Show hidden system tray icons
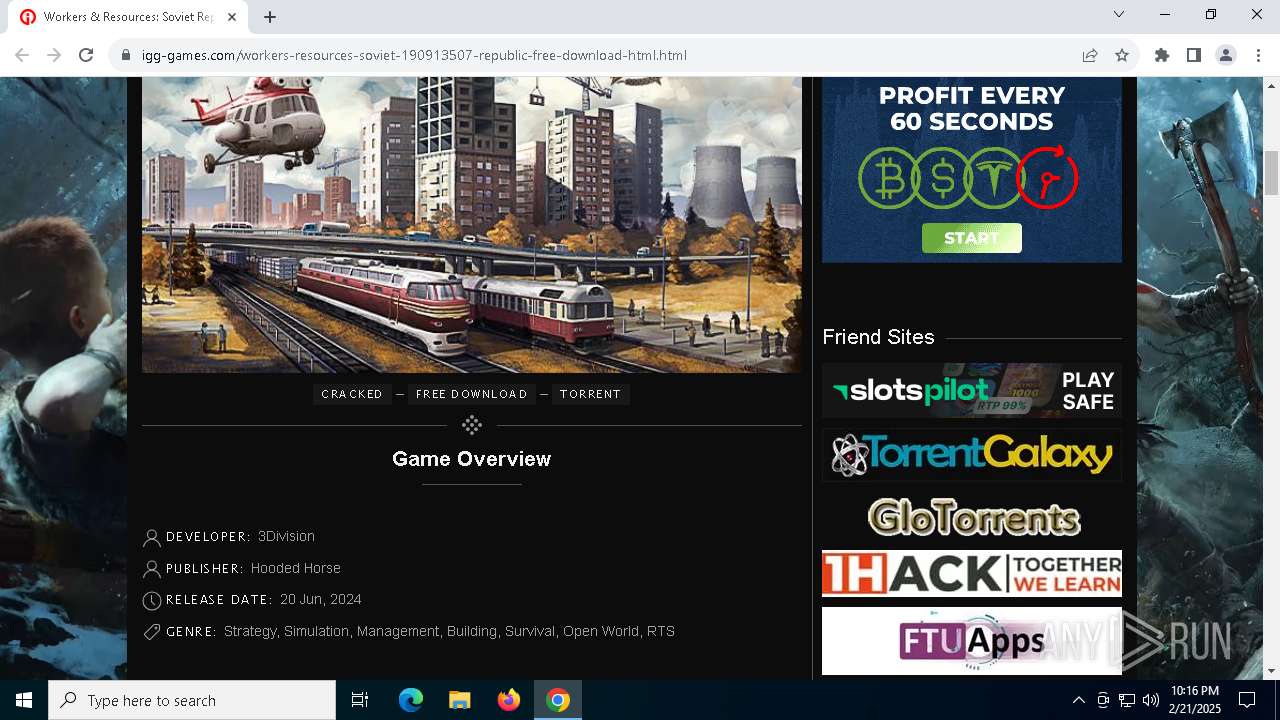1280x720 pixels. coord(1078,700)
